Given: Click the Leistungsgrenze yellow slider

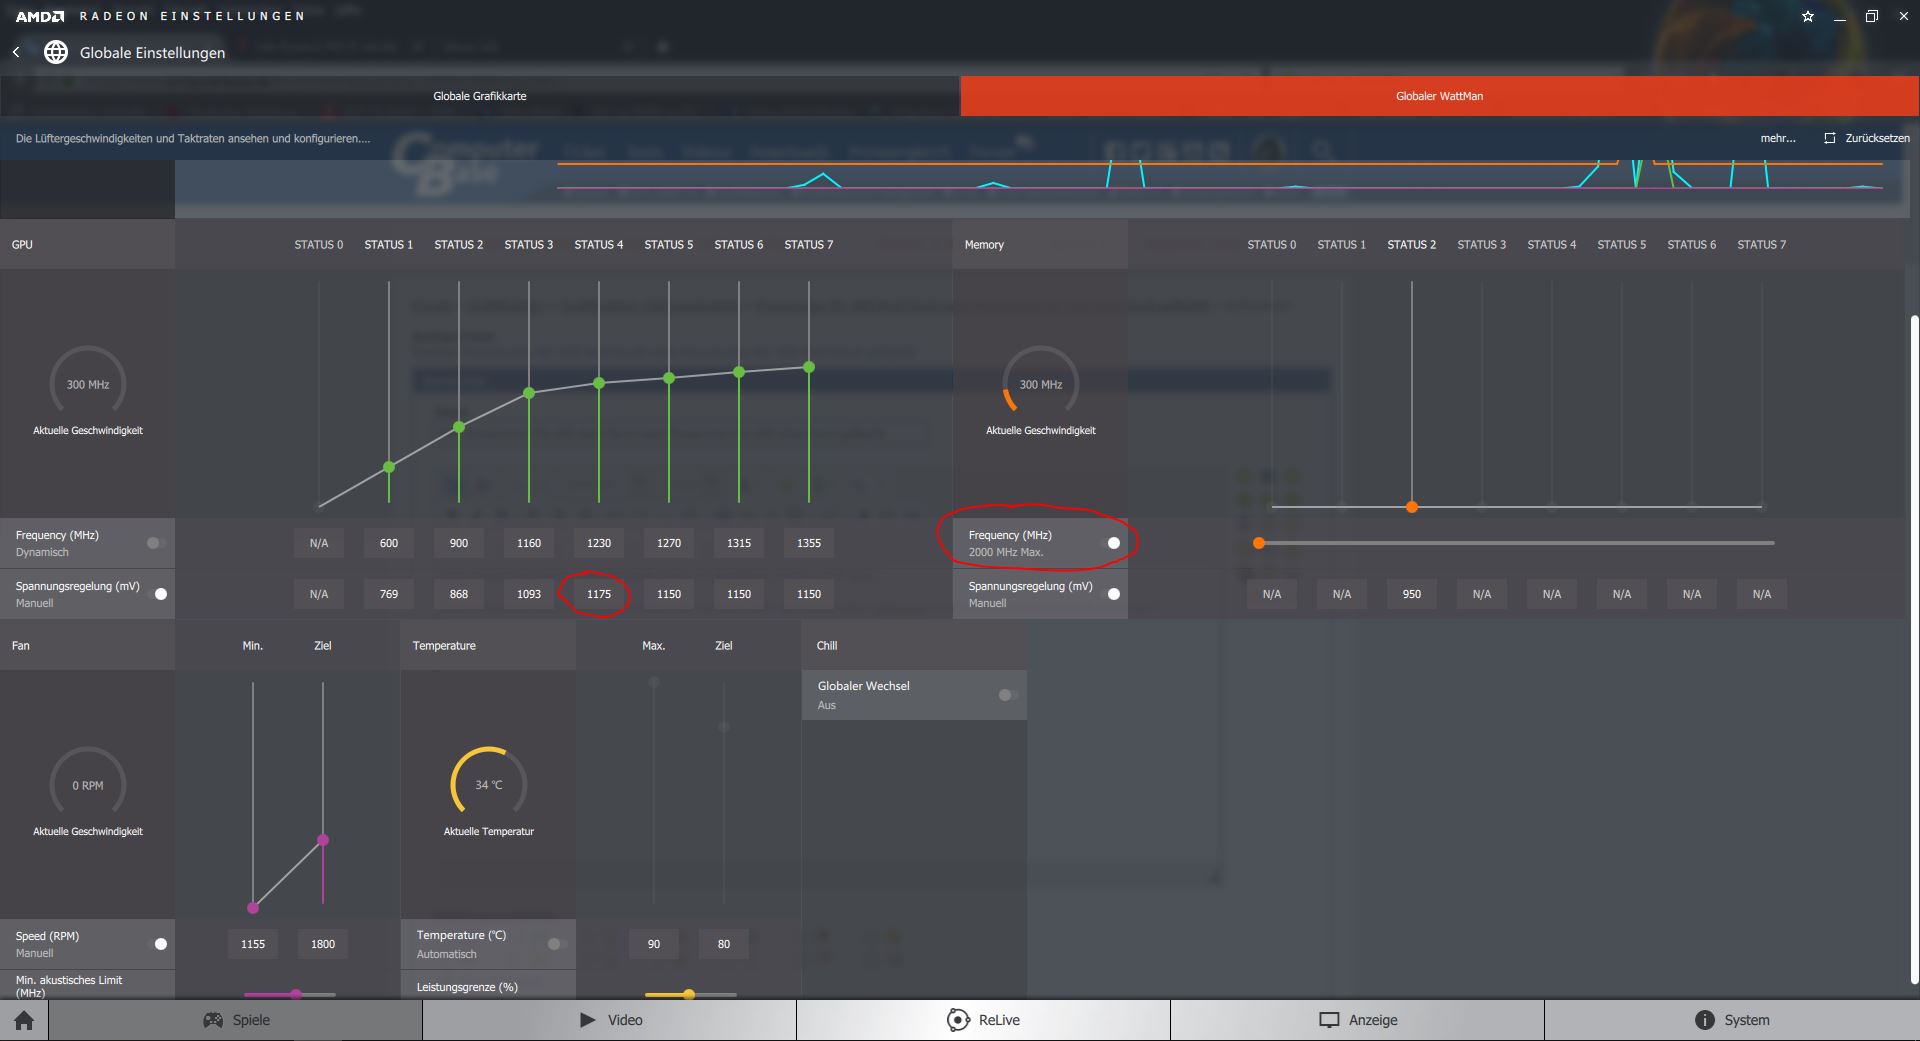Looking at the screenshot, I should pos(689,994).
